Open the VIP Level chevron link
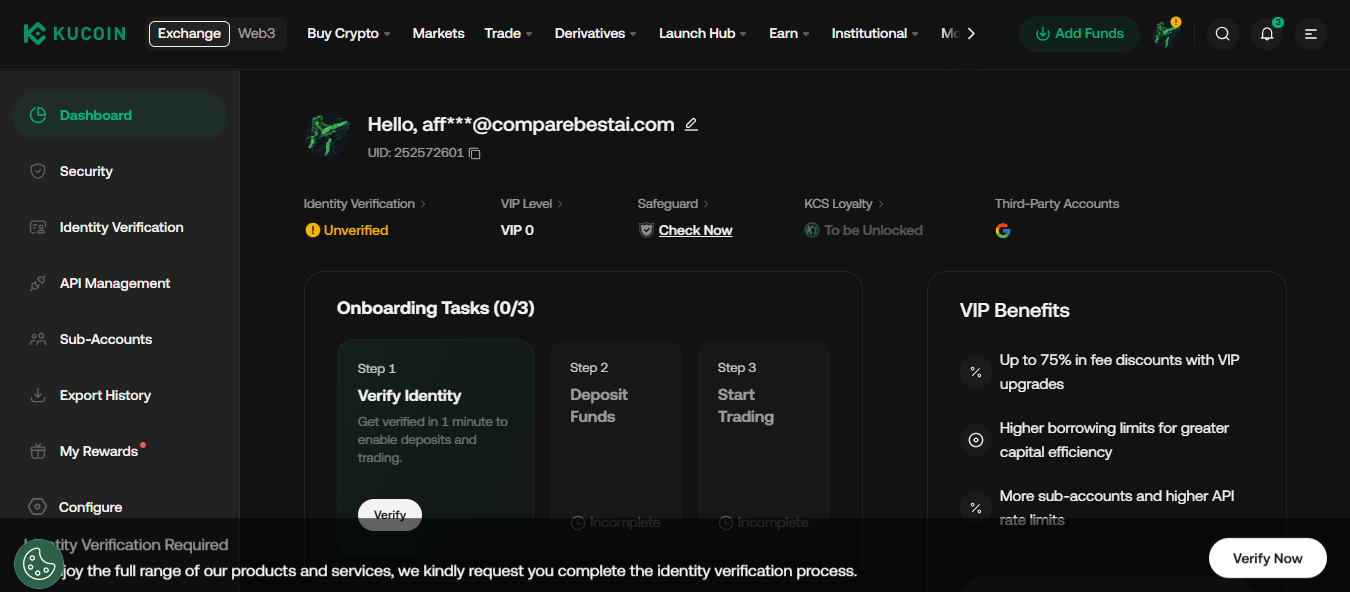This screenshot has width=1350, height=592. (x=560, y=204)
